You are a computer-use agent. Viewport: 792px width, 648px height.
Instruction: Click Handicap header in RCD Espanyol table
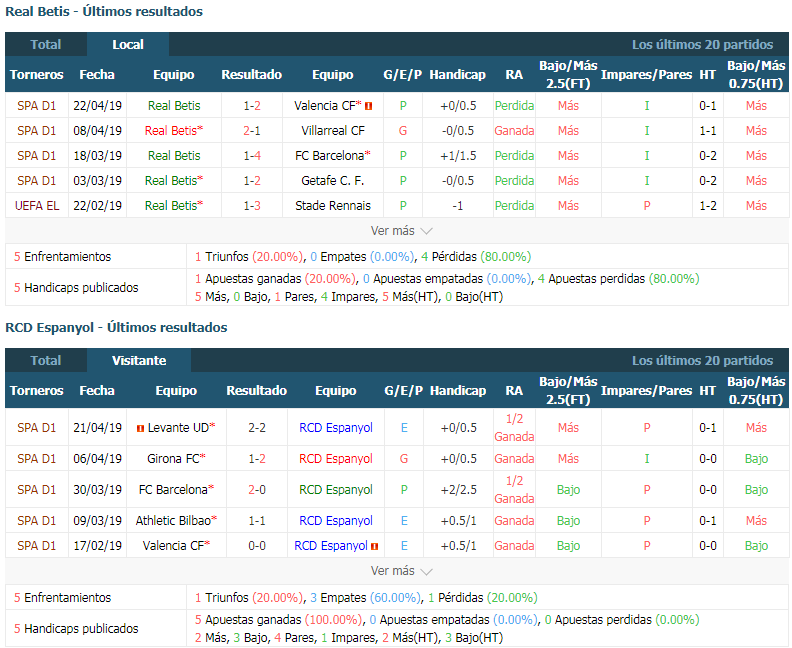tap(458, 390)
